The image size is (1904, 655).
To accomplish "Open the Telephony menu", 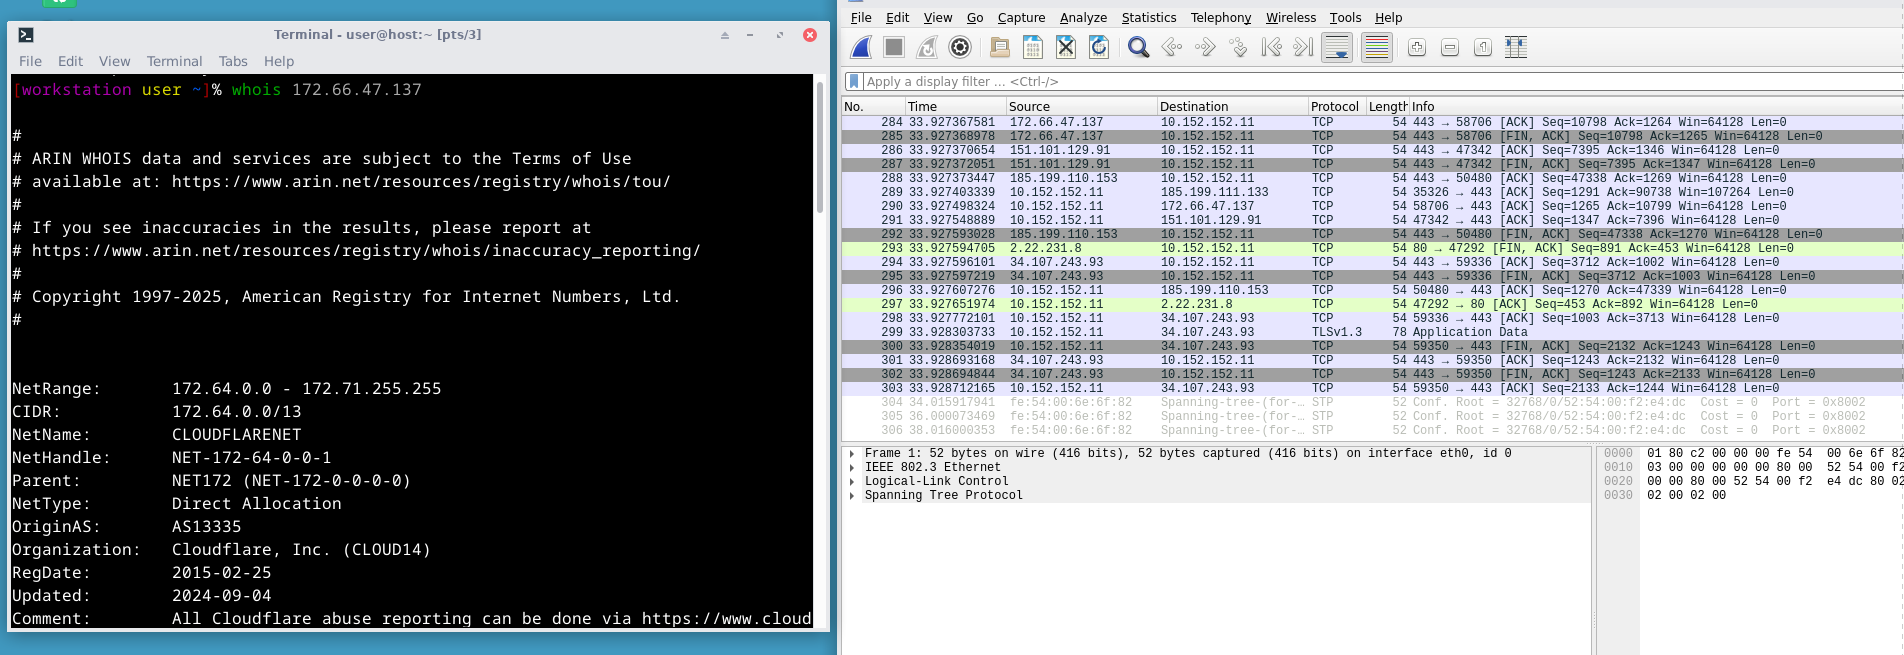I will [1221, 17].
